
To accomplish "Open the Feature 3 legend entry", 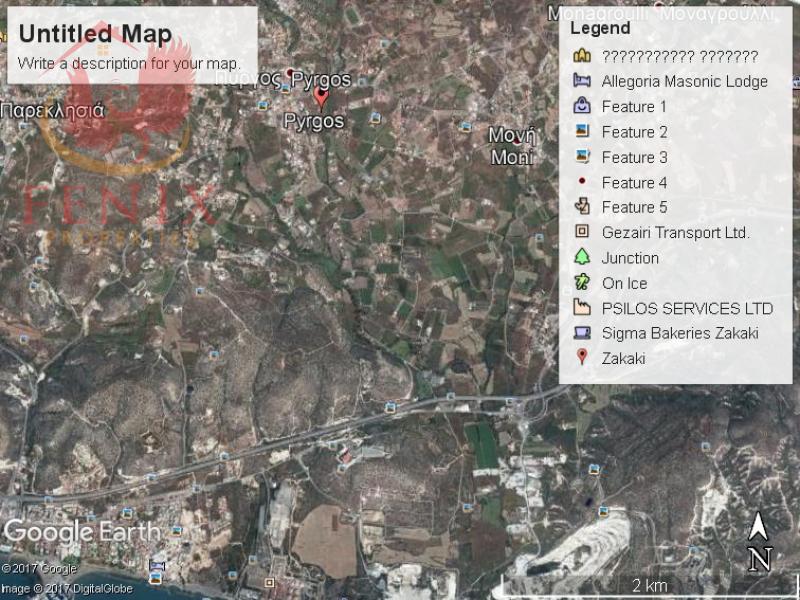I will 634,157.
